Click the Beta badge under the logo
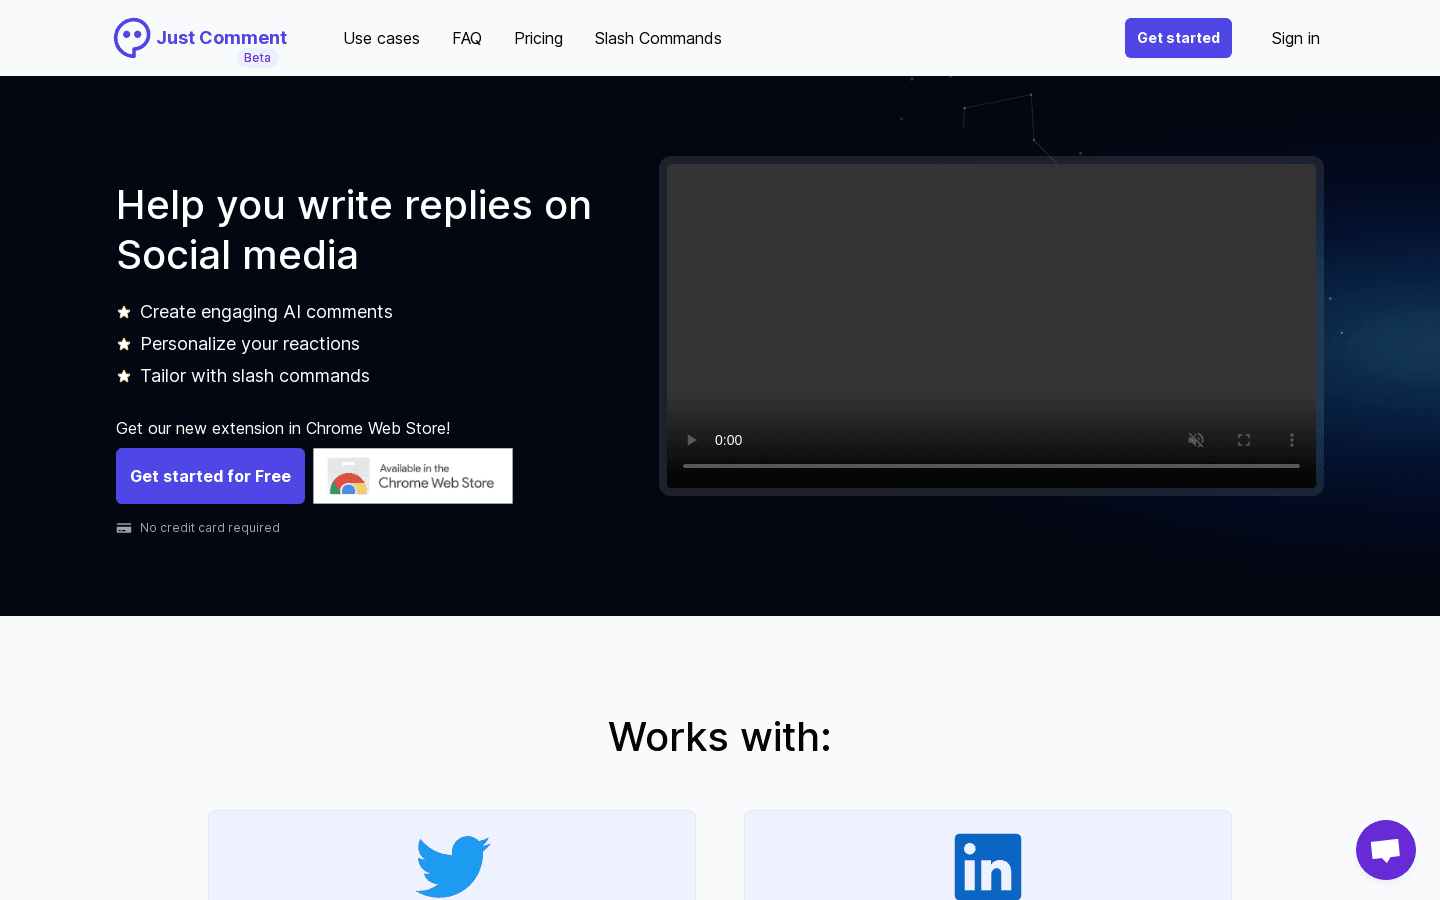The image size is (1440, 900). click(x=257, y=58)
